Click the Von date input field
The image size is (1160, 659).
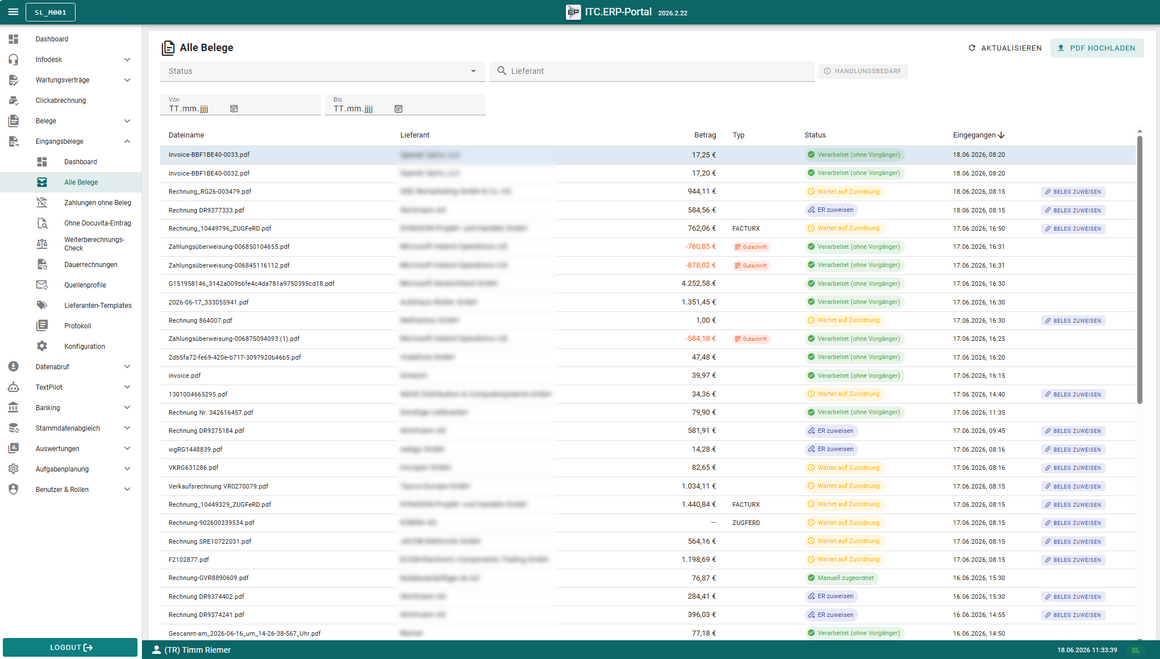point(240,105)
